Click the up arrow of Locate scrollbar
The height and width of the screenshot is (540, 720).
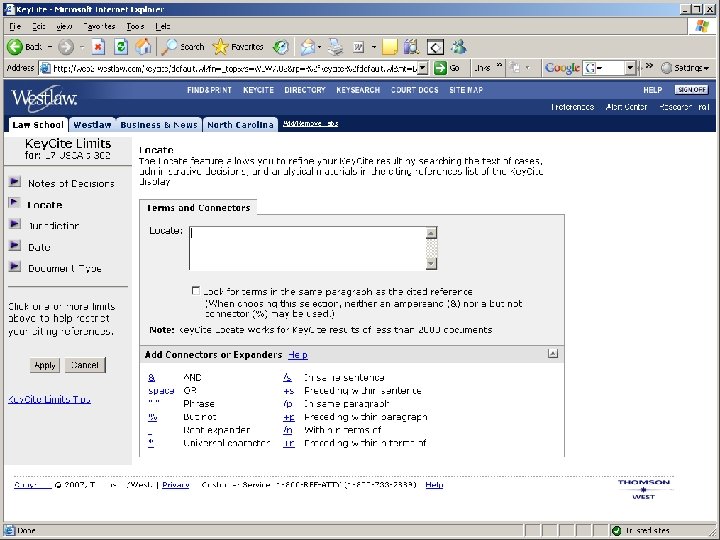pyautogui.click(x=431, y=233)
